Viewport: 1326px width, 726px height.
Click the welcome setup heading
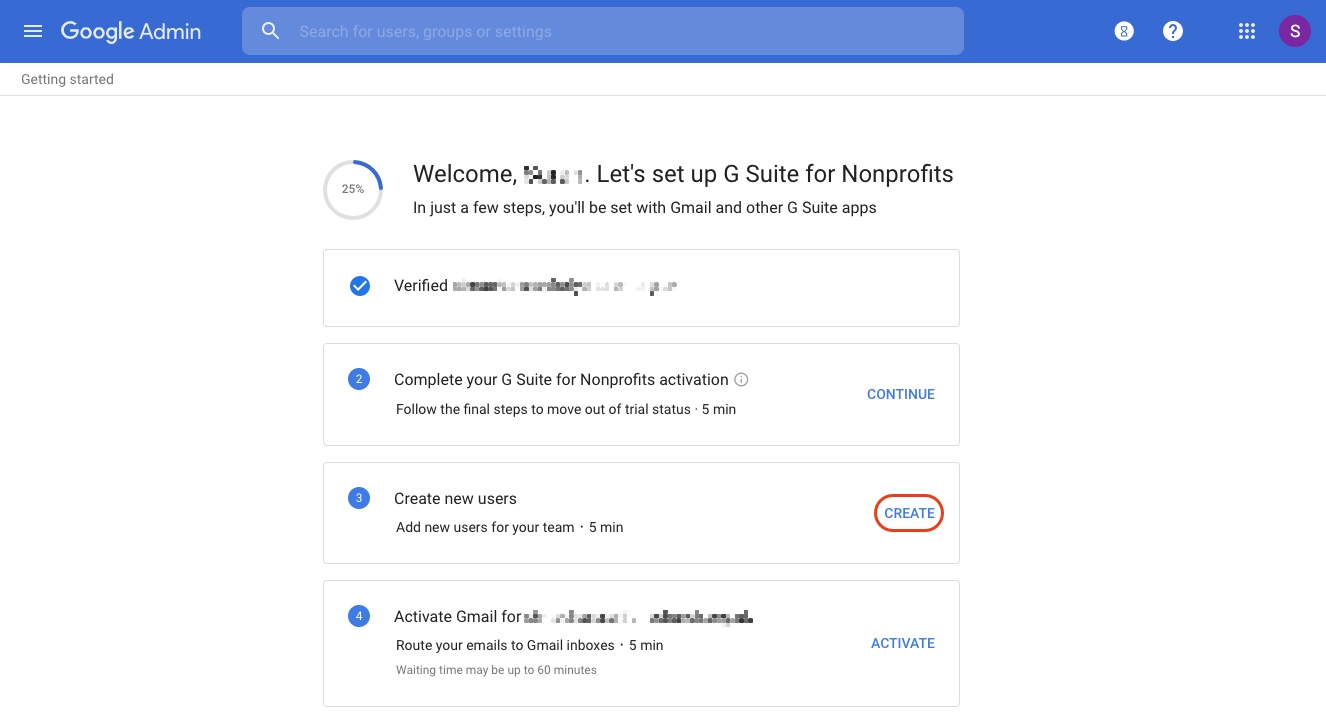click(x=683, y=174)
